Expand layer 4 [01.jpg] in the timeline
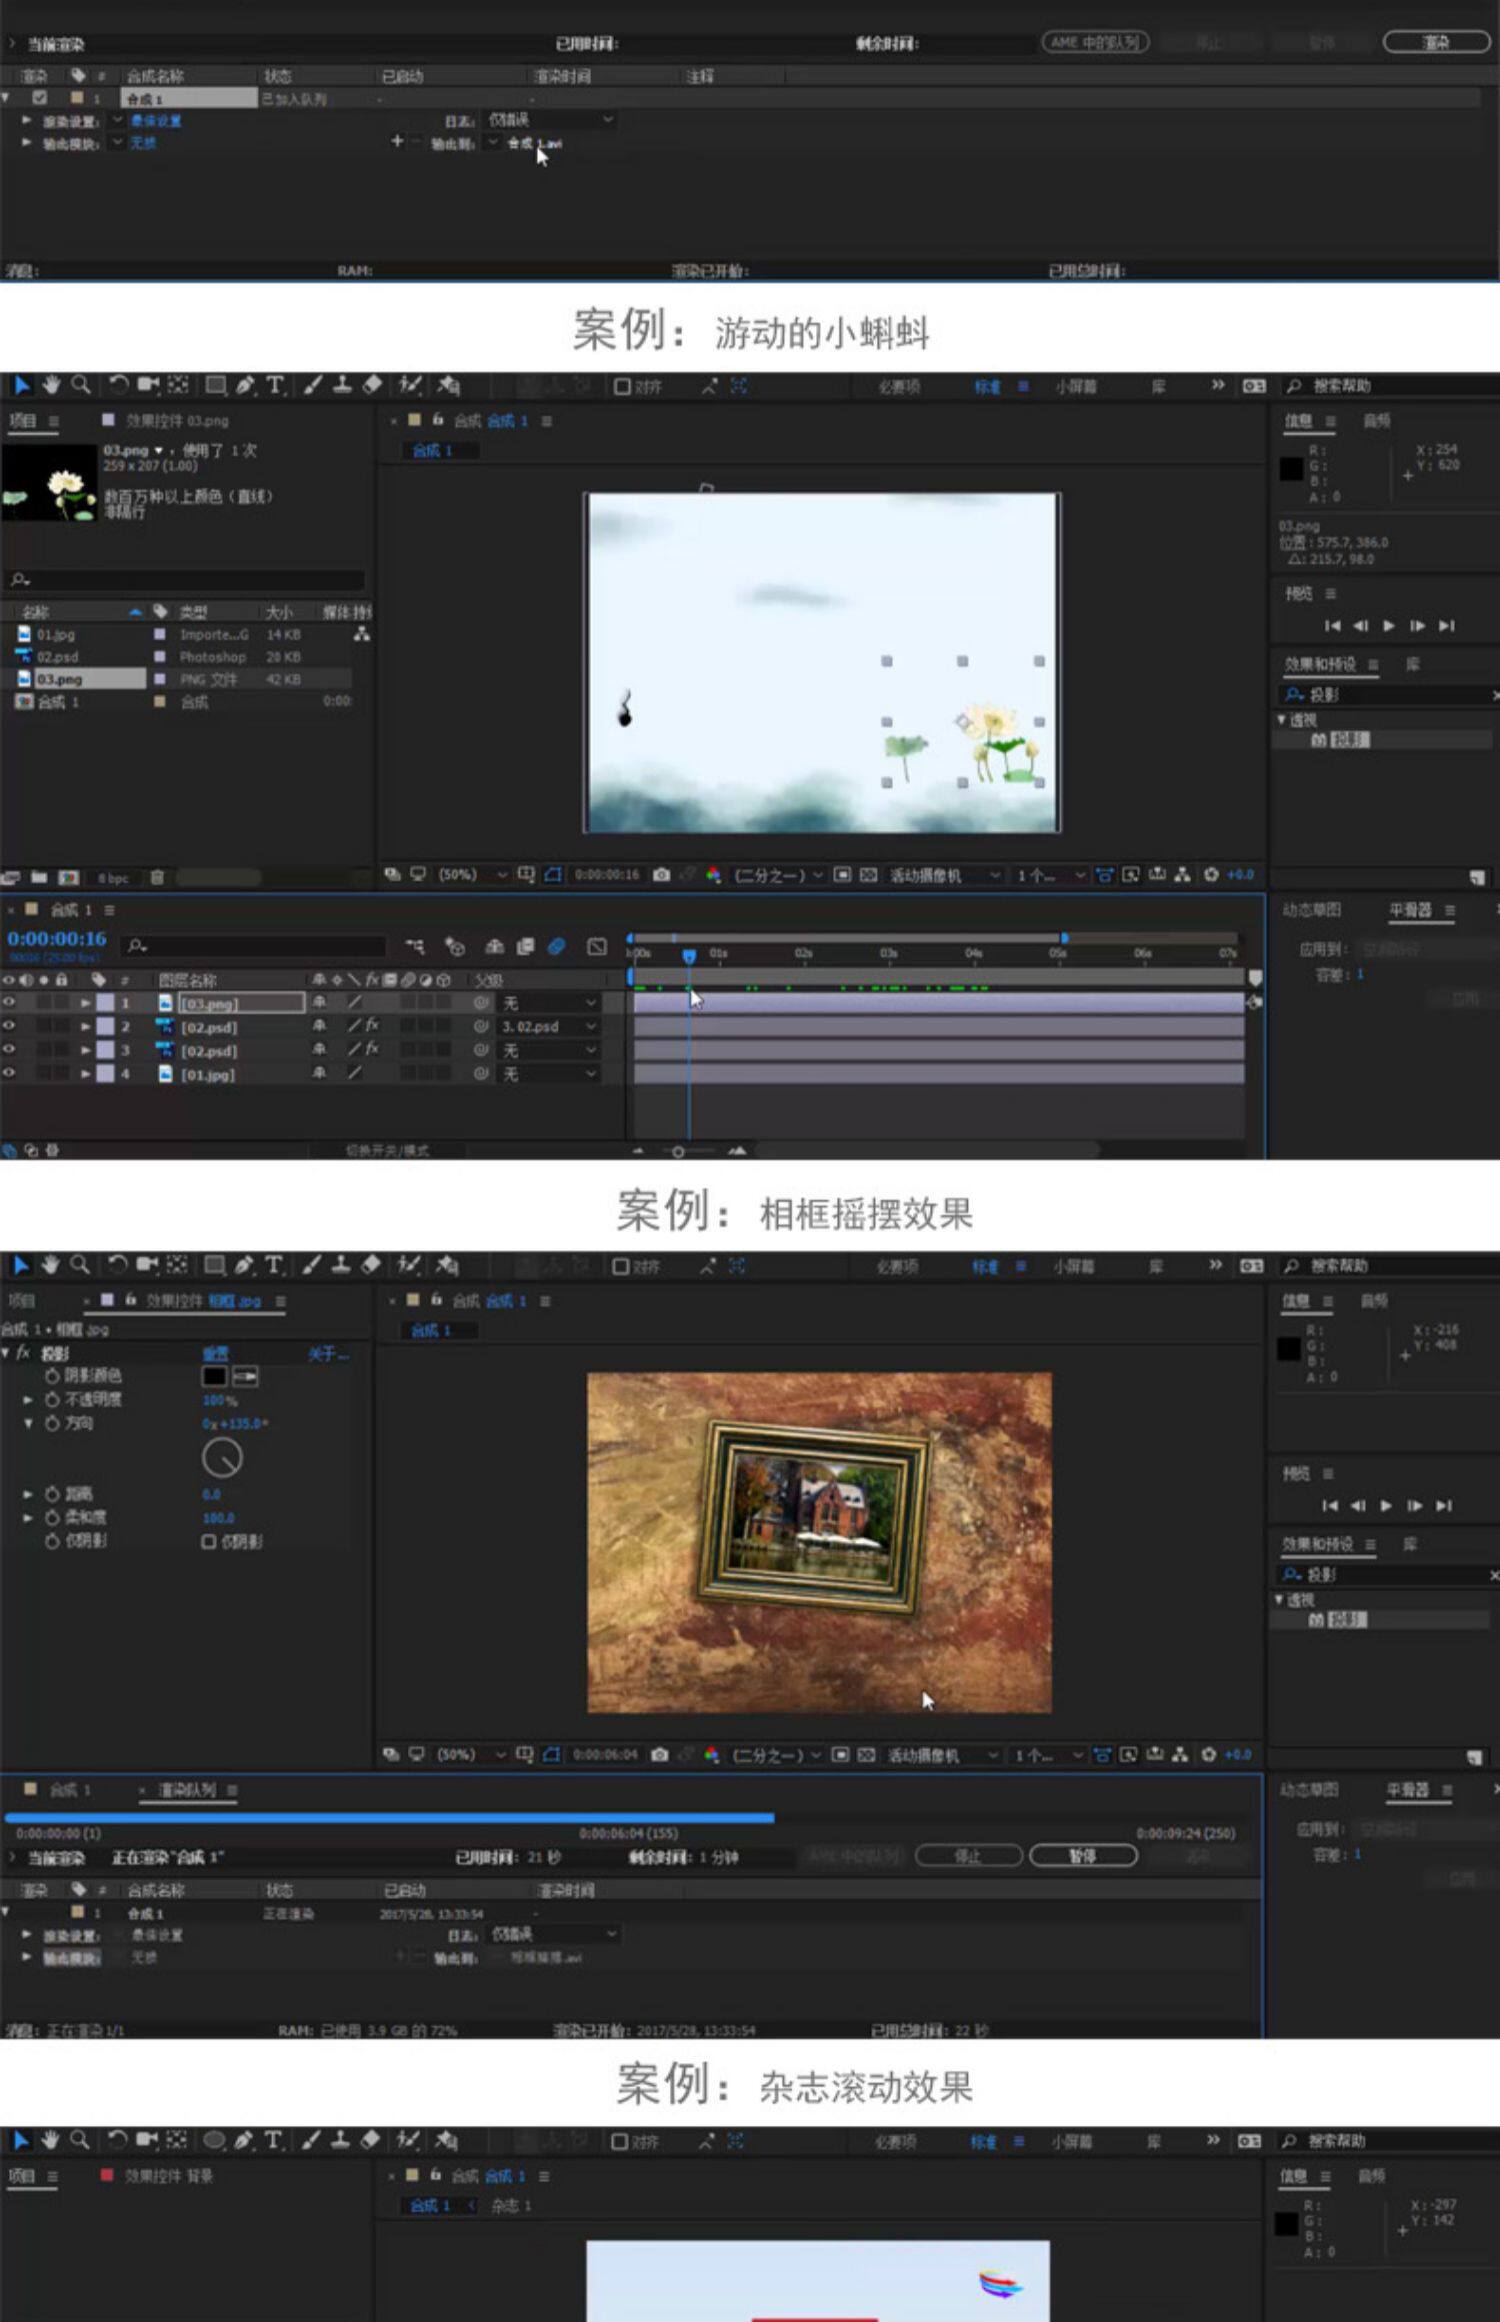The image size is (1500, 2322). (x=86, y=1074)
